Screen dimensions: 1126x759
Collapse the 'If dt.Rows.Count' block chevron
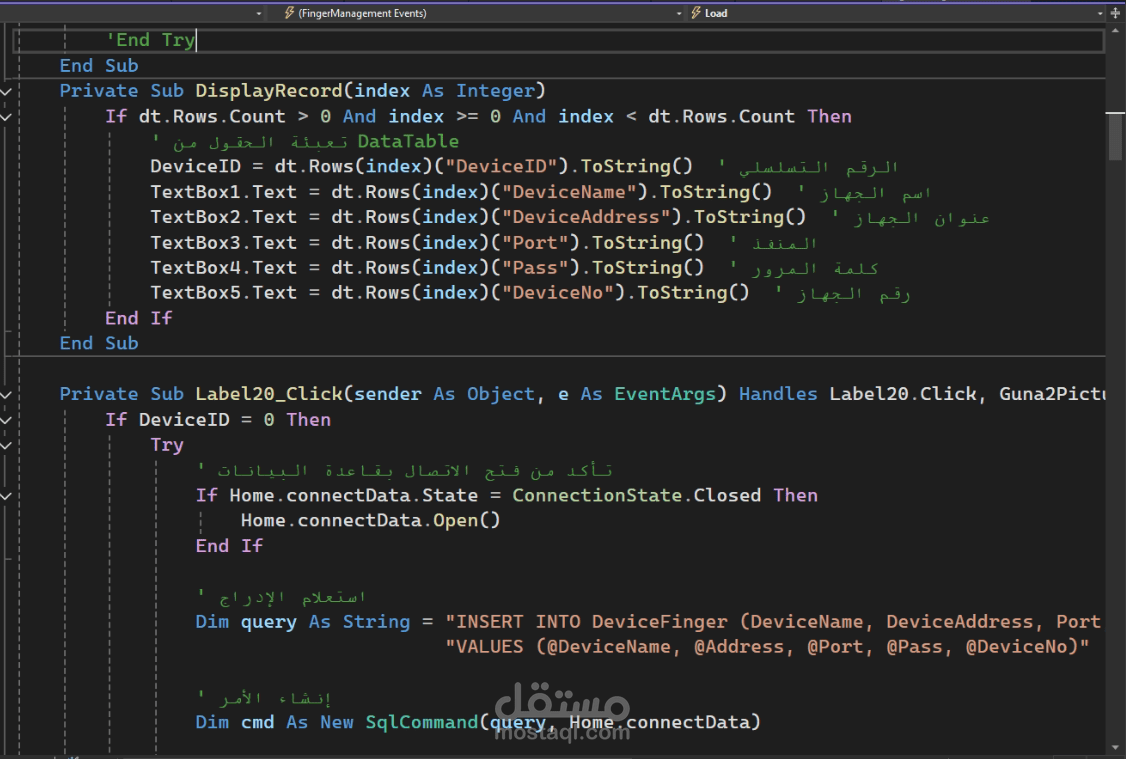coord(6,117)
